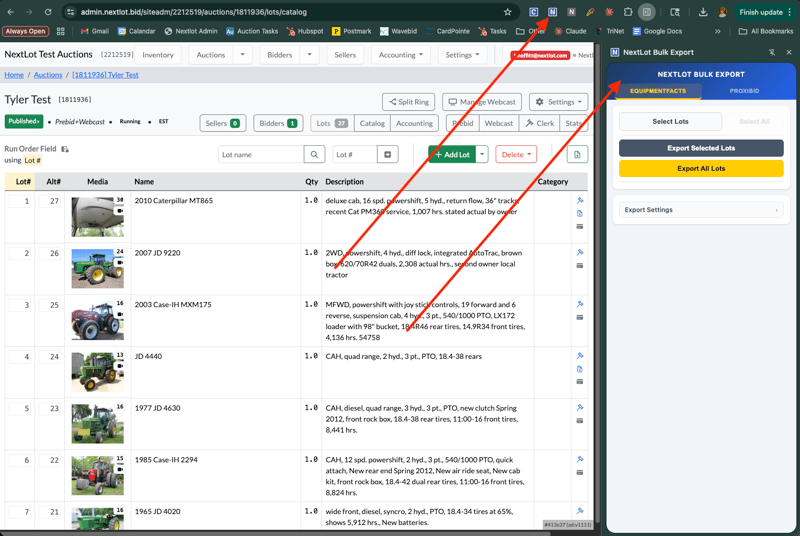Show more bookmarks with the chevron
The height and width of the screenshot is (536, 800).
[x=717, y=31]
